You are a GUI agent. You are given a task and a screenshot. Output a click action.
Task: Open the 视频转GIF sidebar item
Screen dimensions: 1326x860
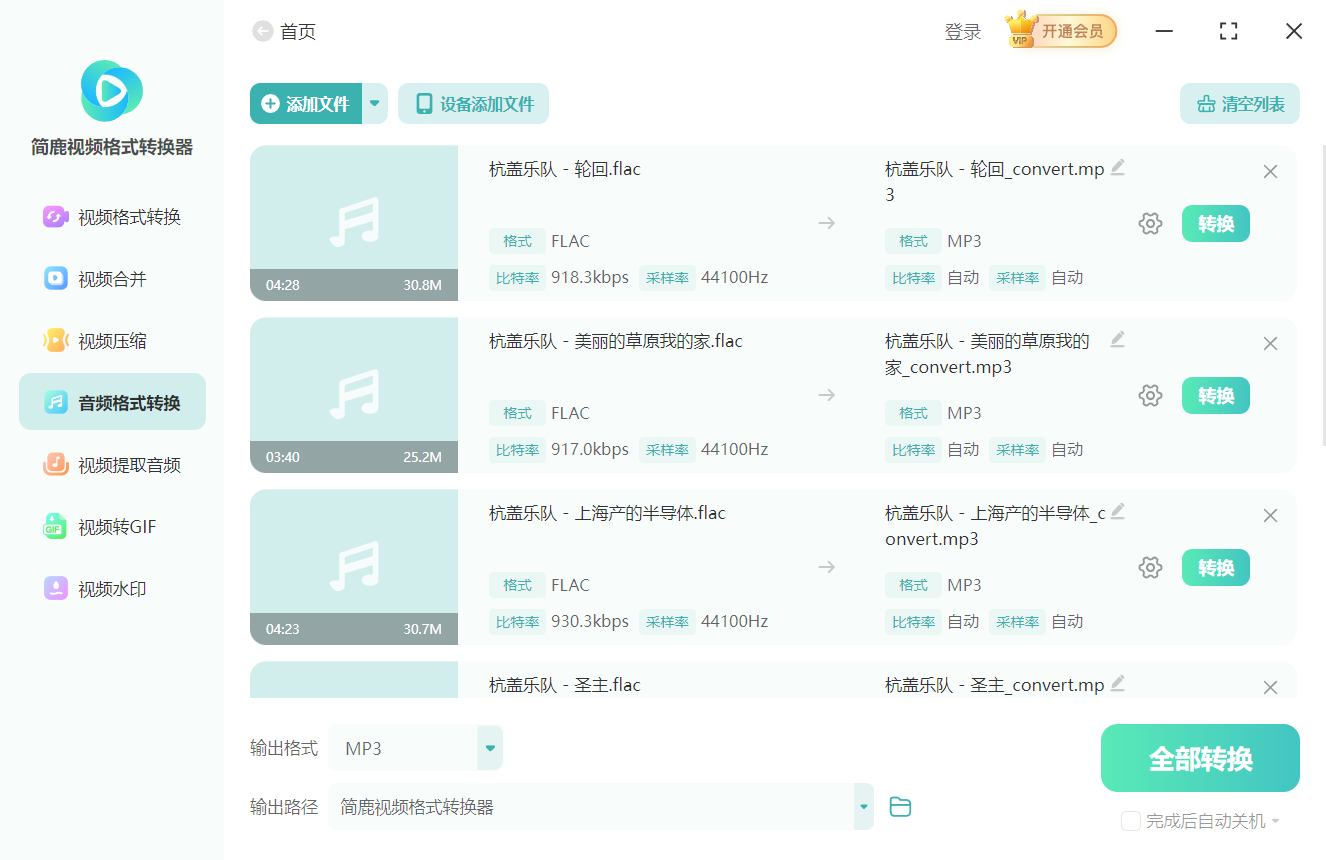[x=112, y=527]
